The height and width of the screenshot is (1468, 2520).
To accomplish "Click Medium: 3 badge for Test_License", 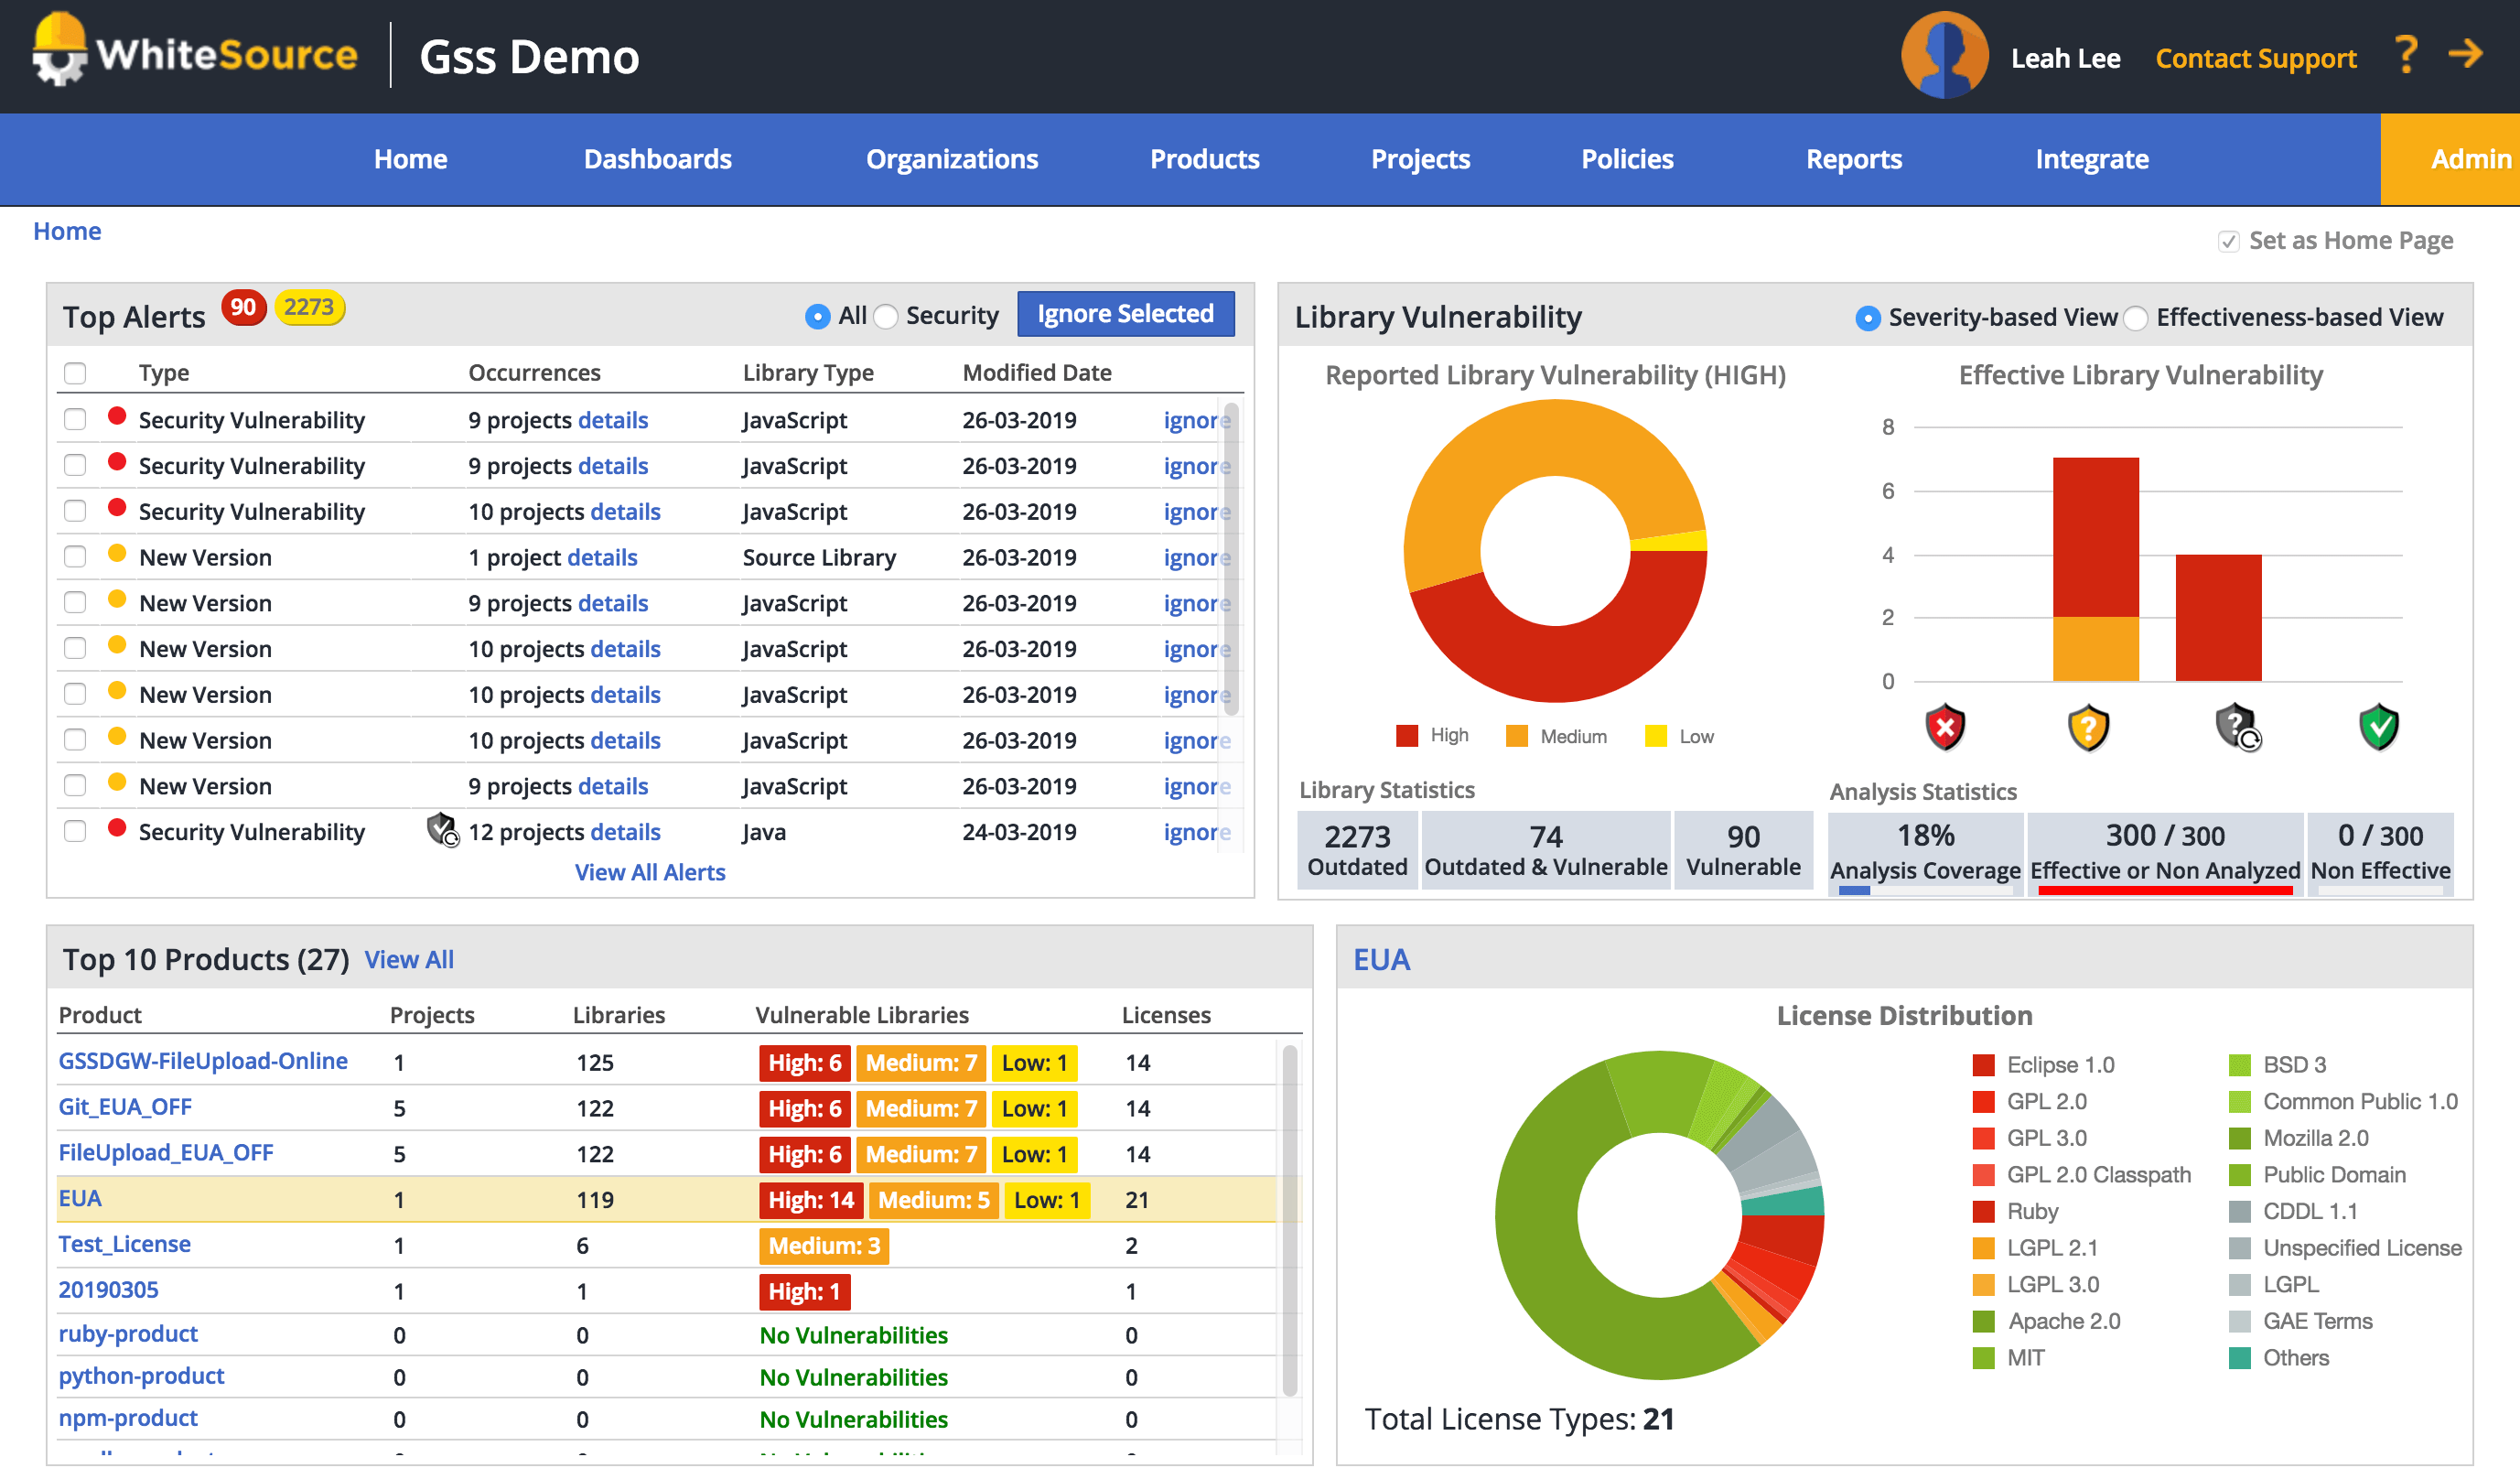I will coord(824,1246).
